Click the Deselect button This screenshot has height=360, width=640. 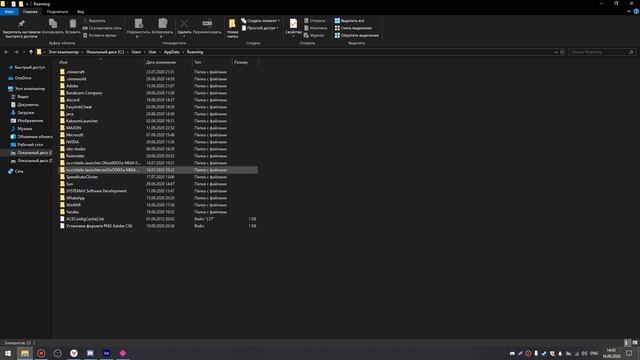[x=353, y=28]
